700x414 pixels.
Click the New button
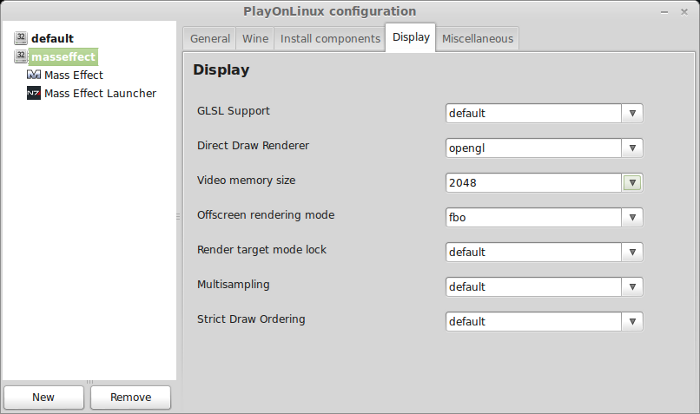pyautogui.click(x=44, y=397)
